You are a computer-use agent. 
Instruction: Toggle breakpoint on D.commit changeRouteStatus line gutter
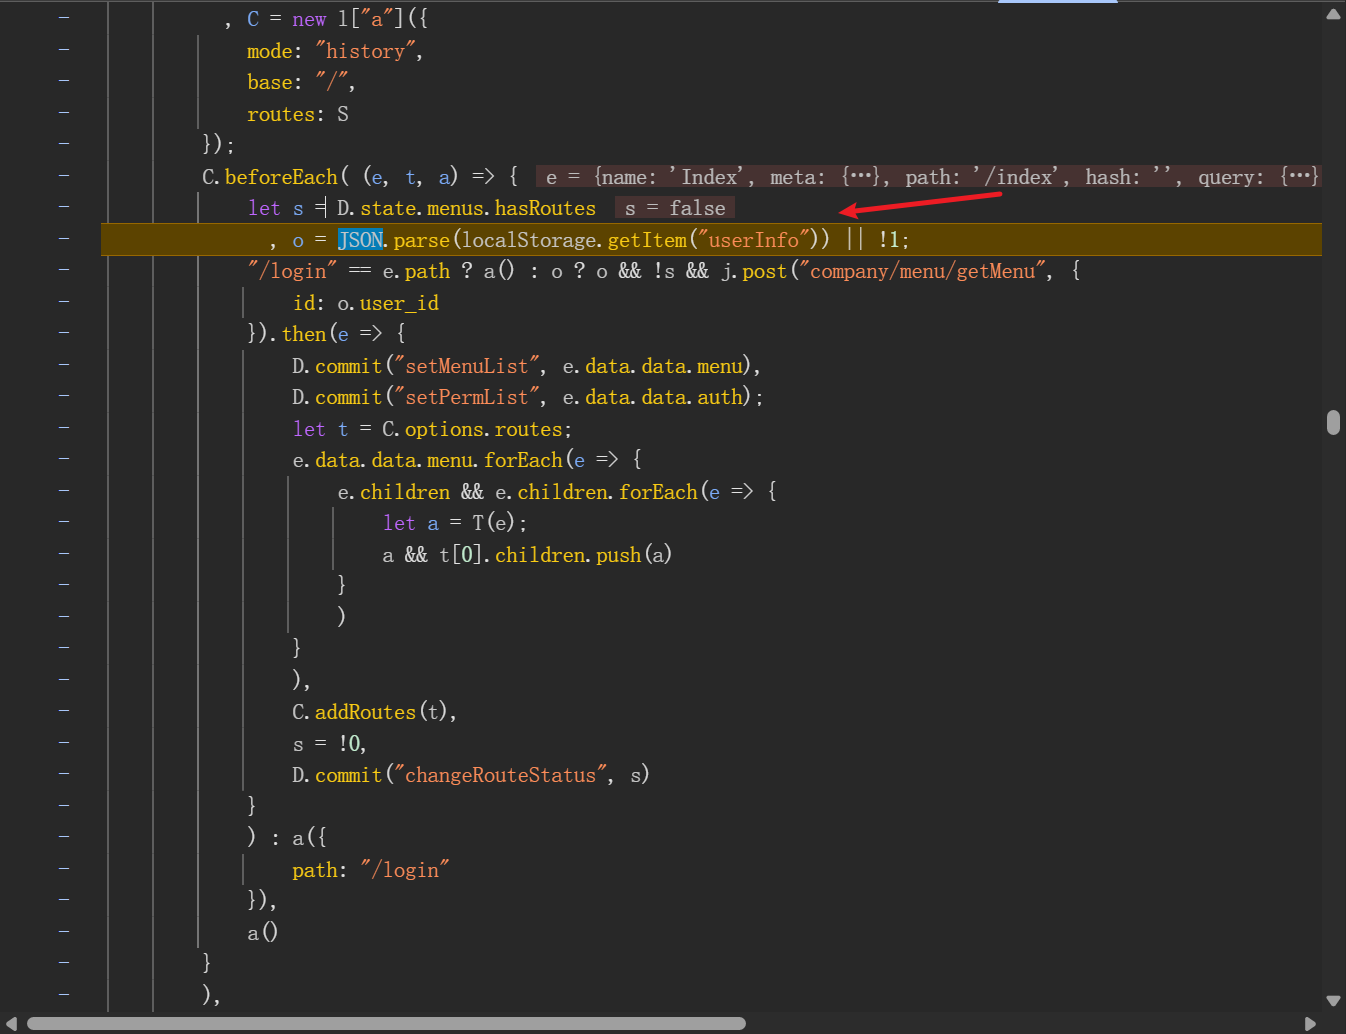[x=64, y=773]
